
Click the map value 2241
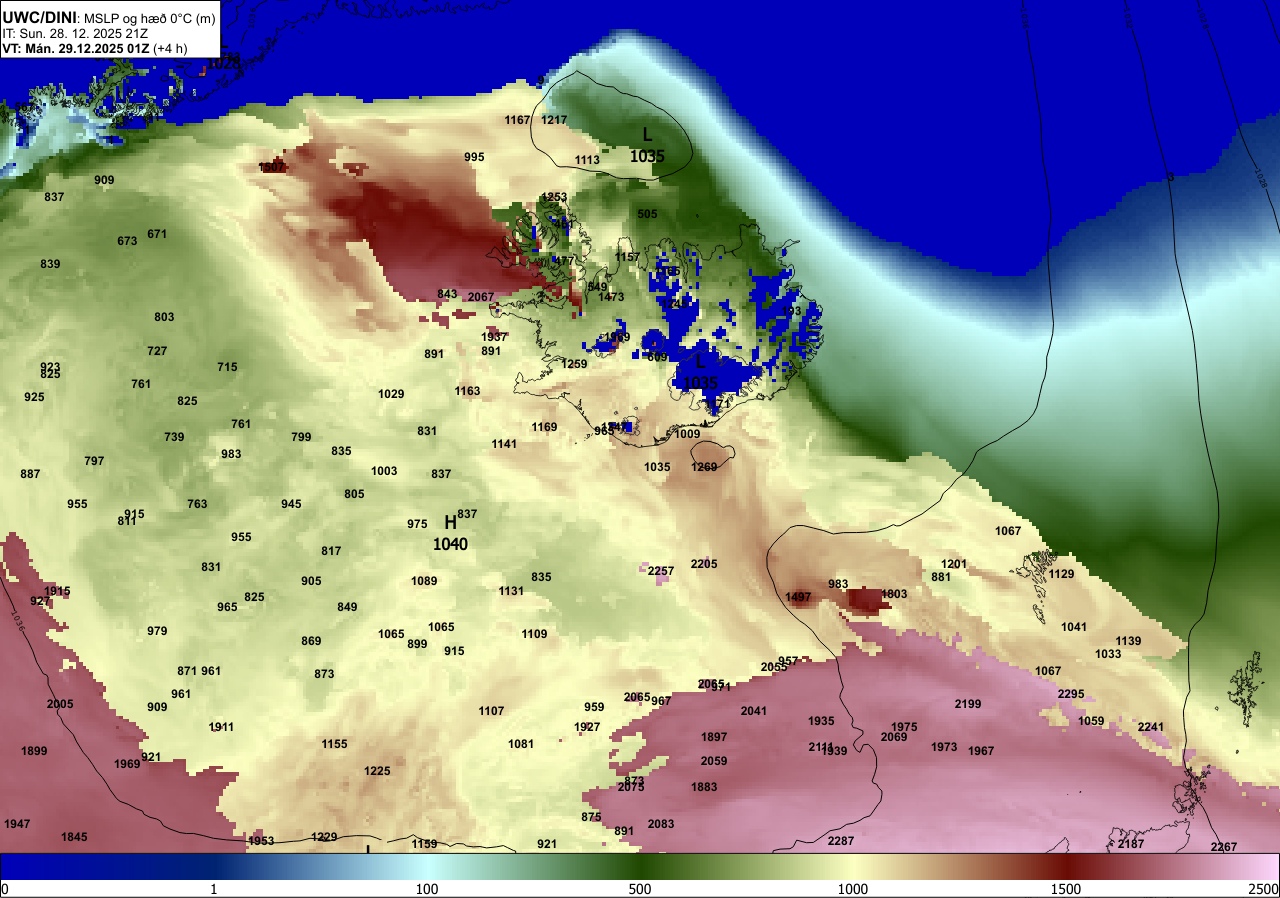pos(1151,727)
